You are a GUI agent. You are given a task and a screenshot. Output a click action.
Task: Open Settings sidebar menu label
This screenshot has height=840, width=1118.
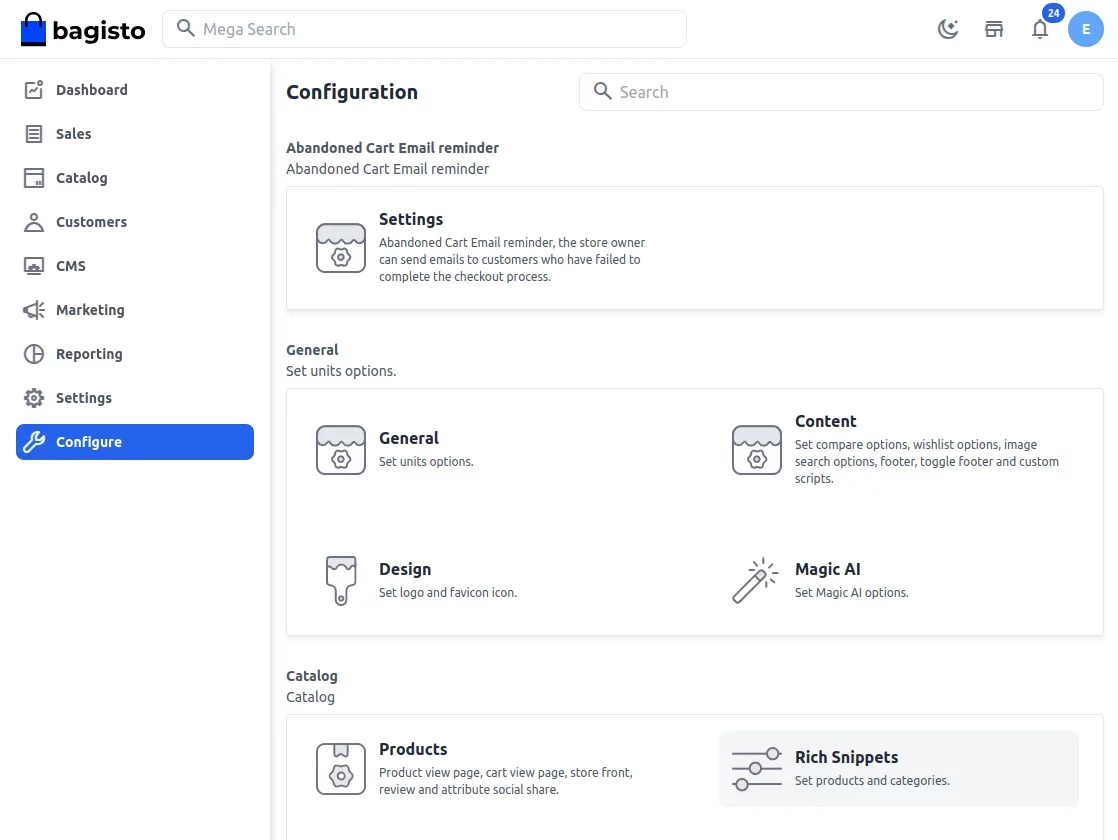[x=84, y=398]
